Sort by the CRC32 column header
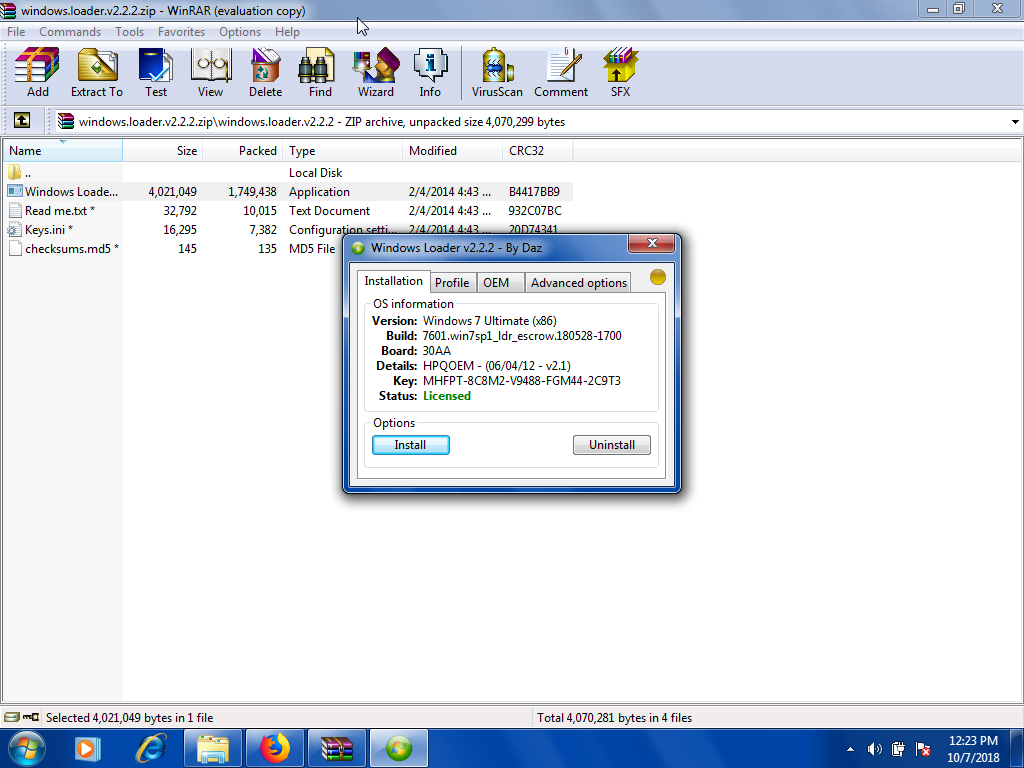Screen dimensions: 1024x768 click(537, 150)
